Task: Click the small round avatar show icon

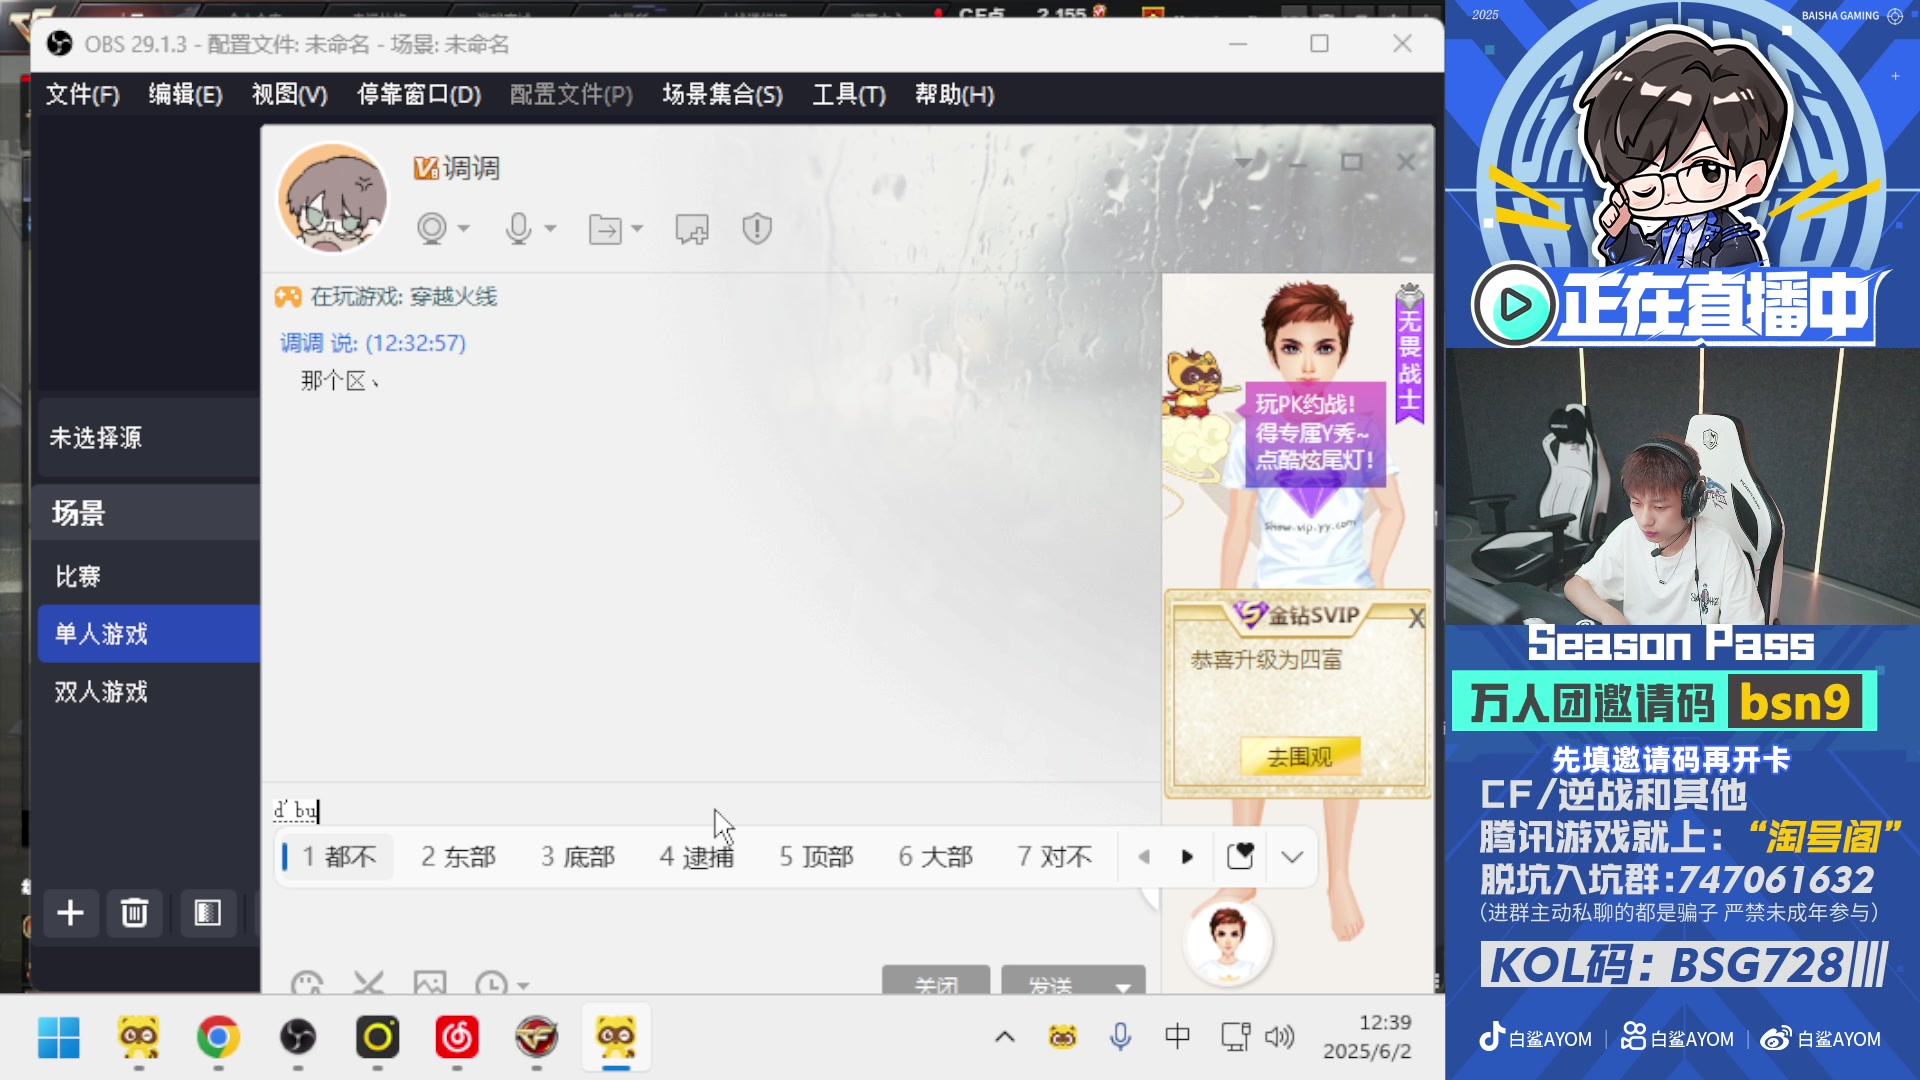Action: [x=1227, y=942]
